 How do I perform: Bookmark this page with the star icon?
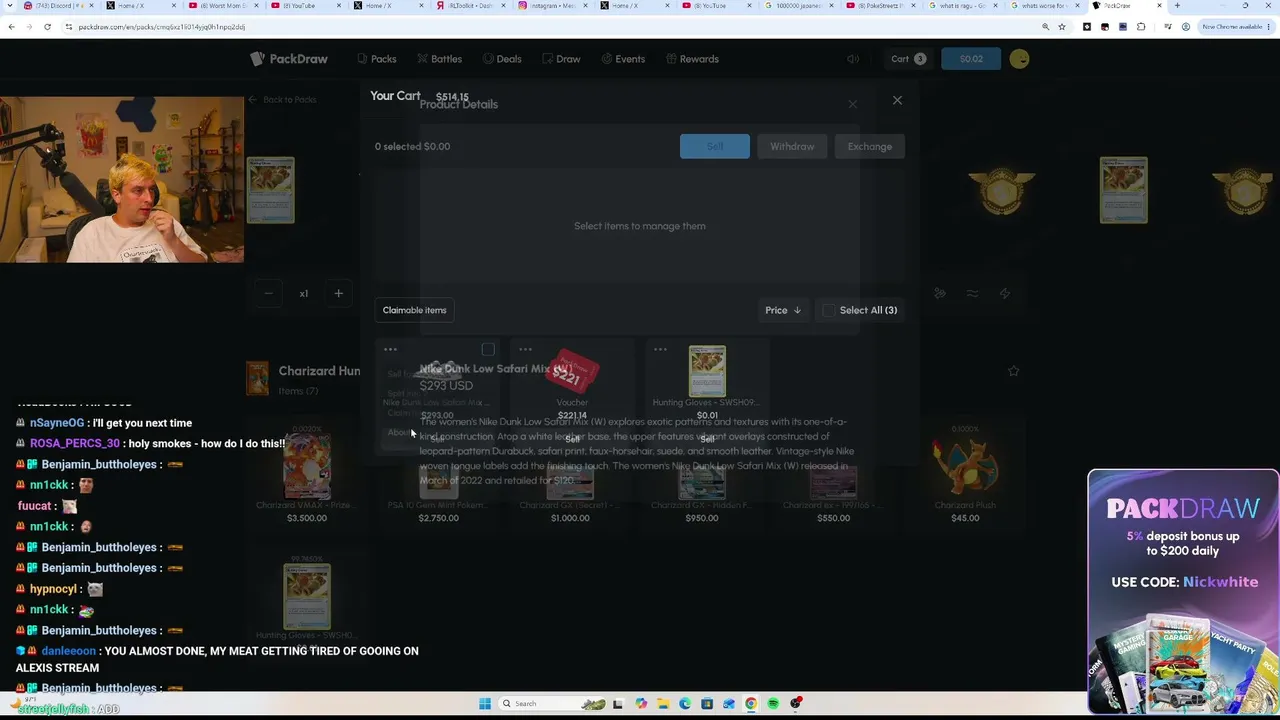click(x=1062, y=26)
